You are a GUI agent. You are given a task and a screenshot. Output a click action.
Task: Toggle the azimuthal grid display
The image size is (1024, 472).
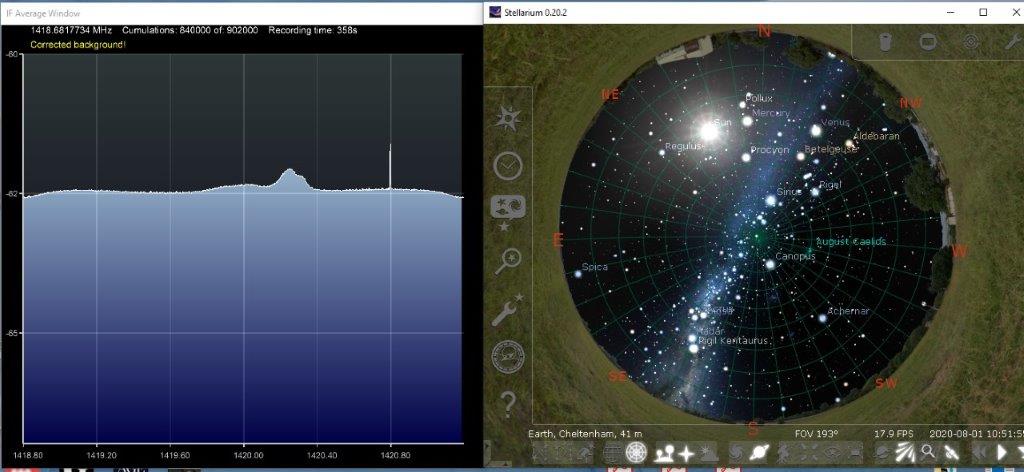636,454
